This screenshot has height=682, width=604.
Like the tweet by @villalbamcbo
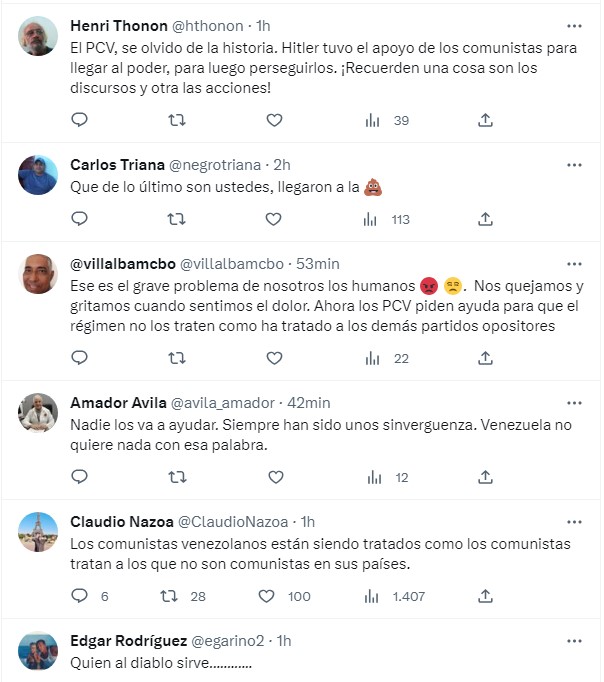coord(274,358)
